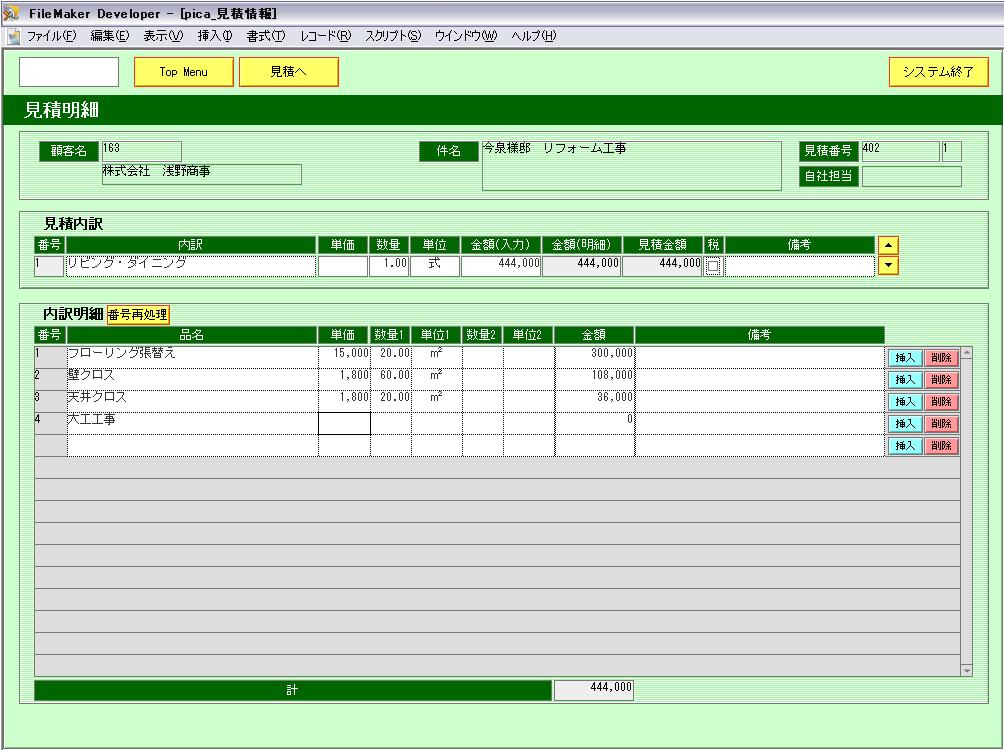
Task: Click the 数量1 cell showing 60.00
Action: [391, 379]
